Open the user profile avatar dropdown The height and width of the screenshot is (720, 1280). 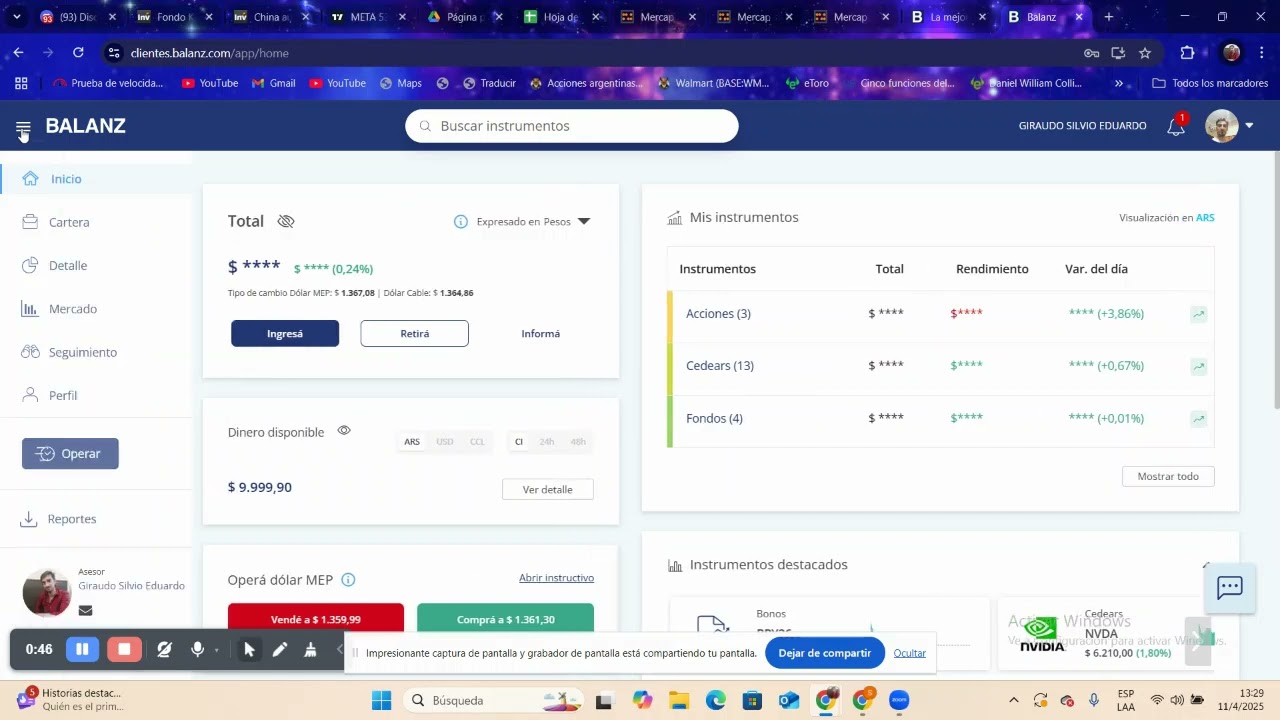coord(1230,126)
